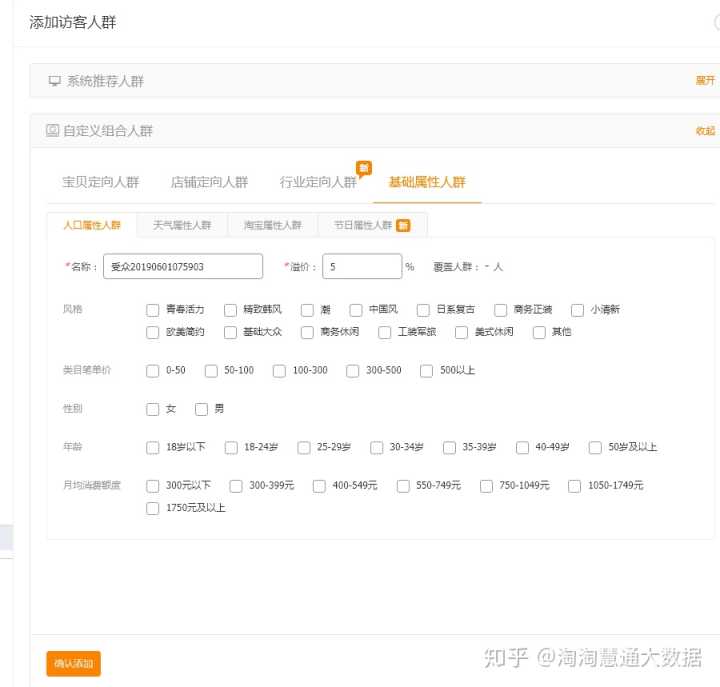This screenshot has width=720, height=687.
Task: Click the 新 badge on 行业定向人群
Action: (364, 168)
